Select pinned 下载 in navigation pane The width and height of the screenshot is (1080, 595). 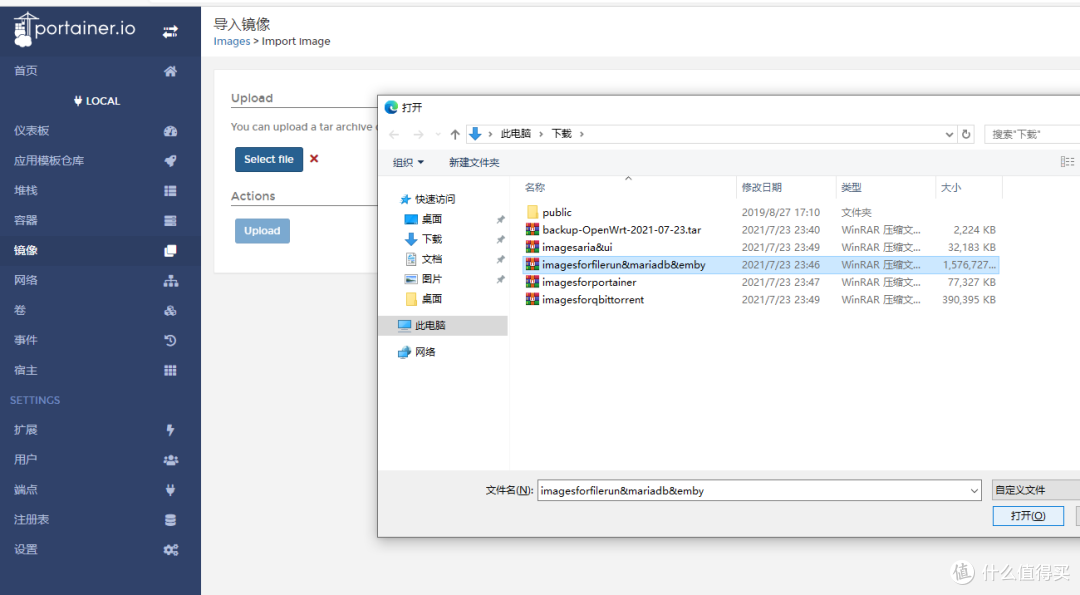[424, 239]
